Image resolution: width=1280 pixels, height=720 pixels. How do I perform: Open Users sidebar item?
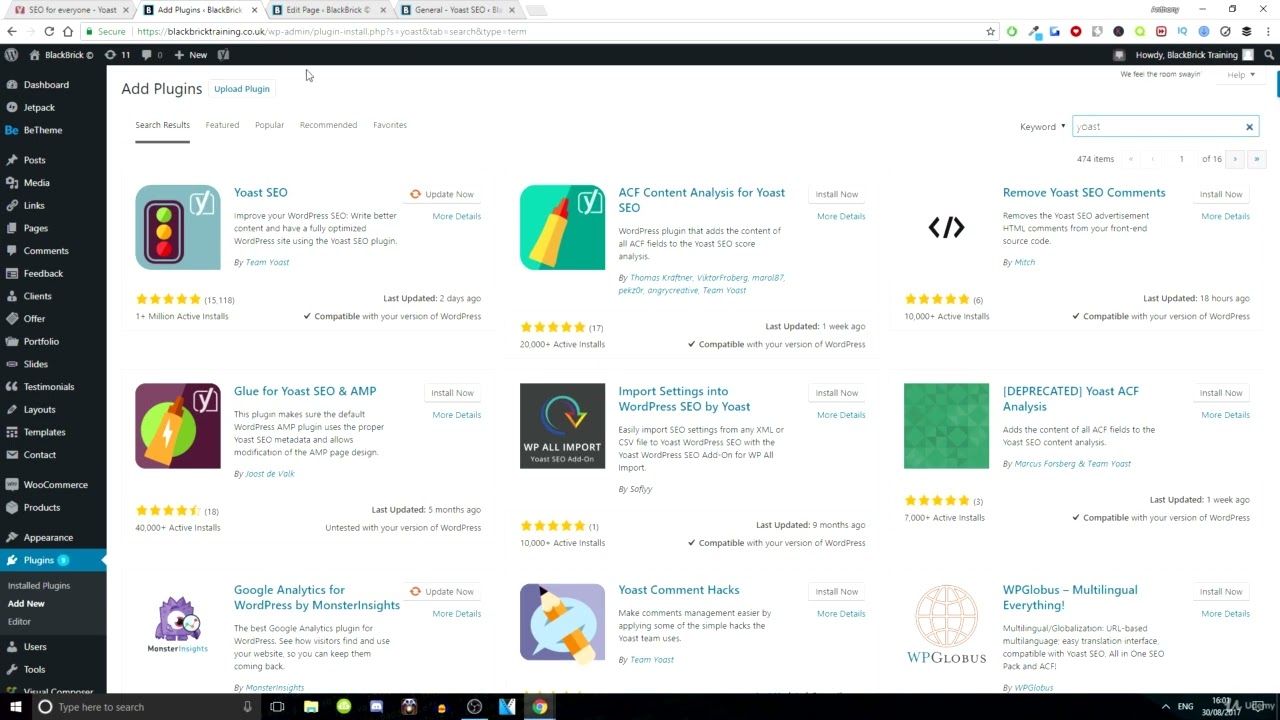(x=35, y=647)
